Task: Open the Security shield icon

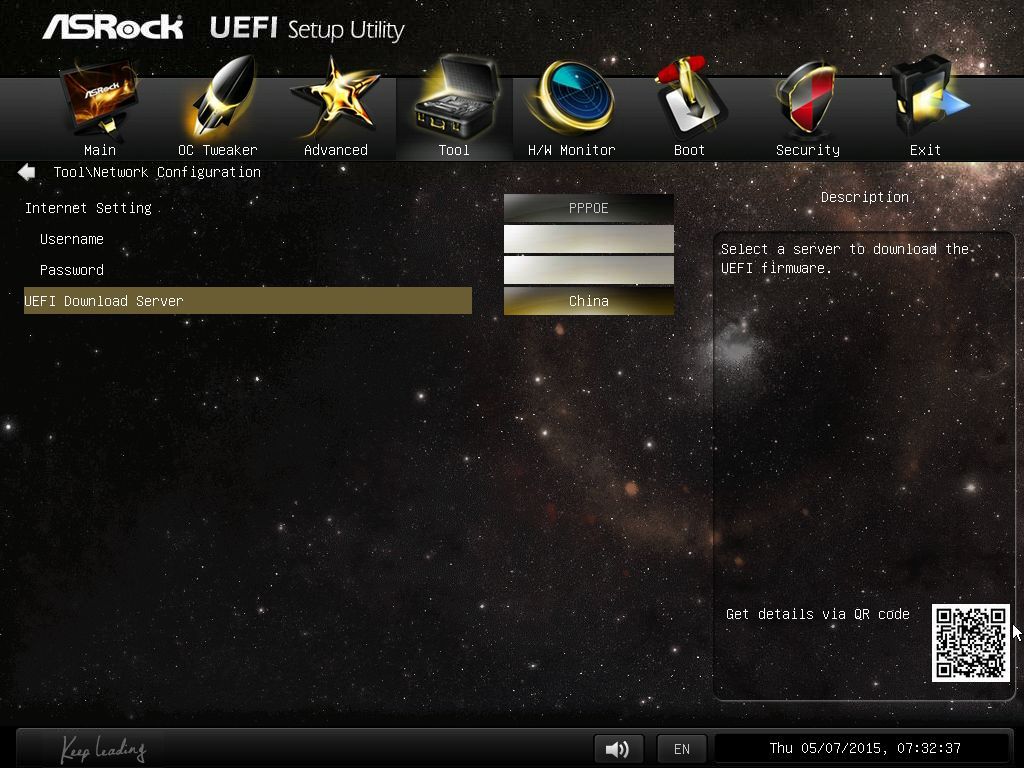Action: tap(807, 98)
